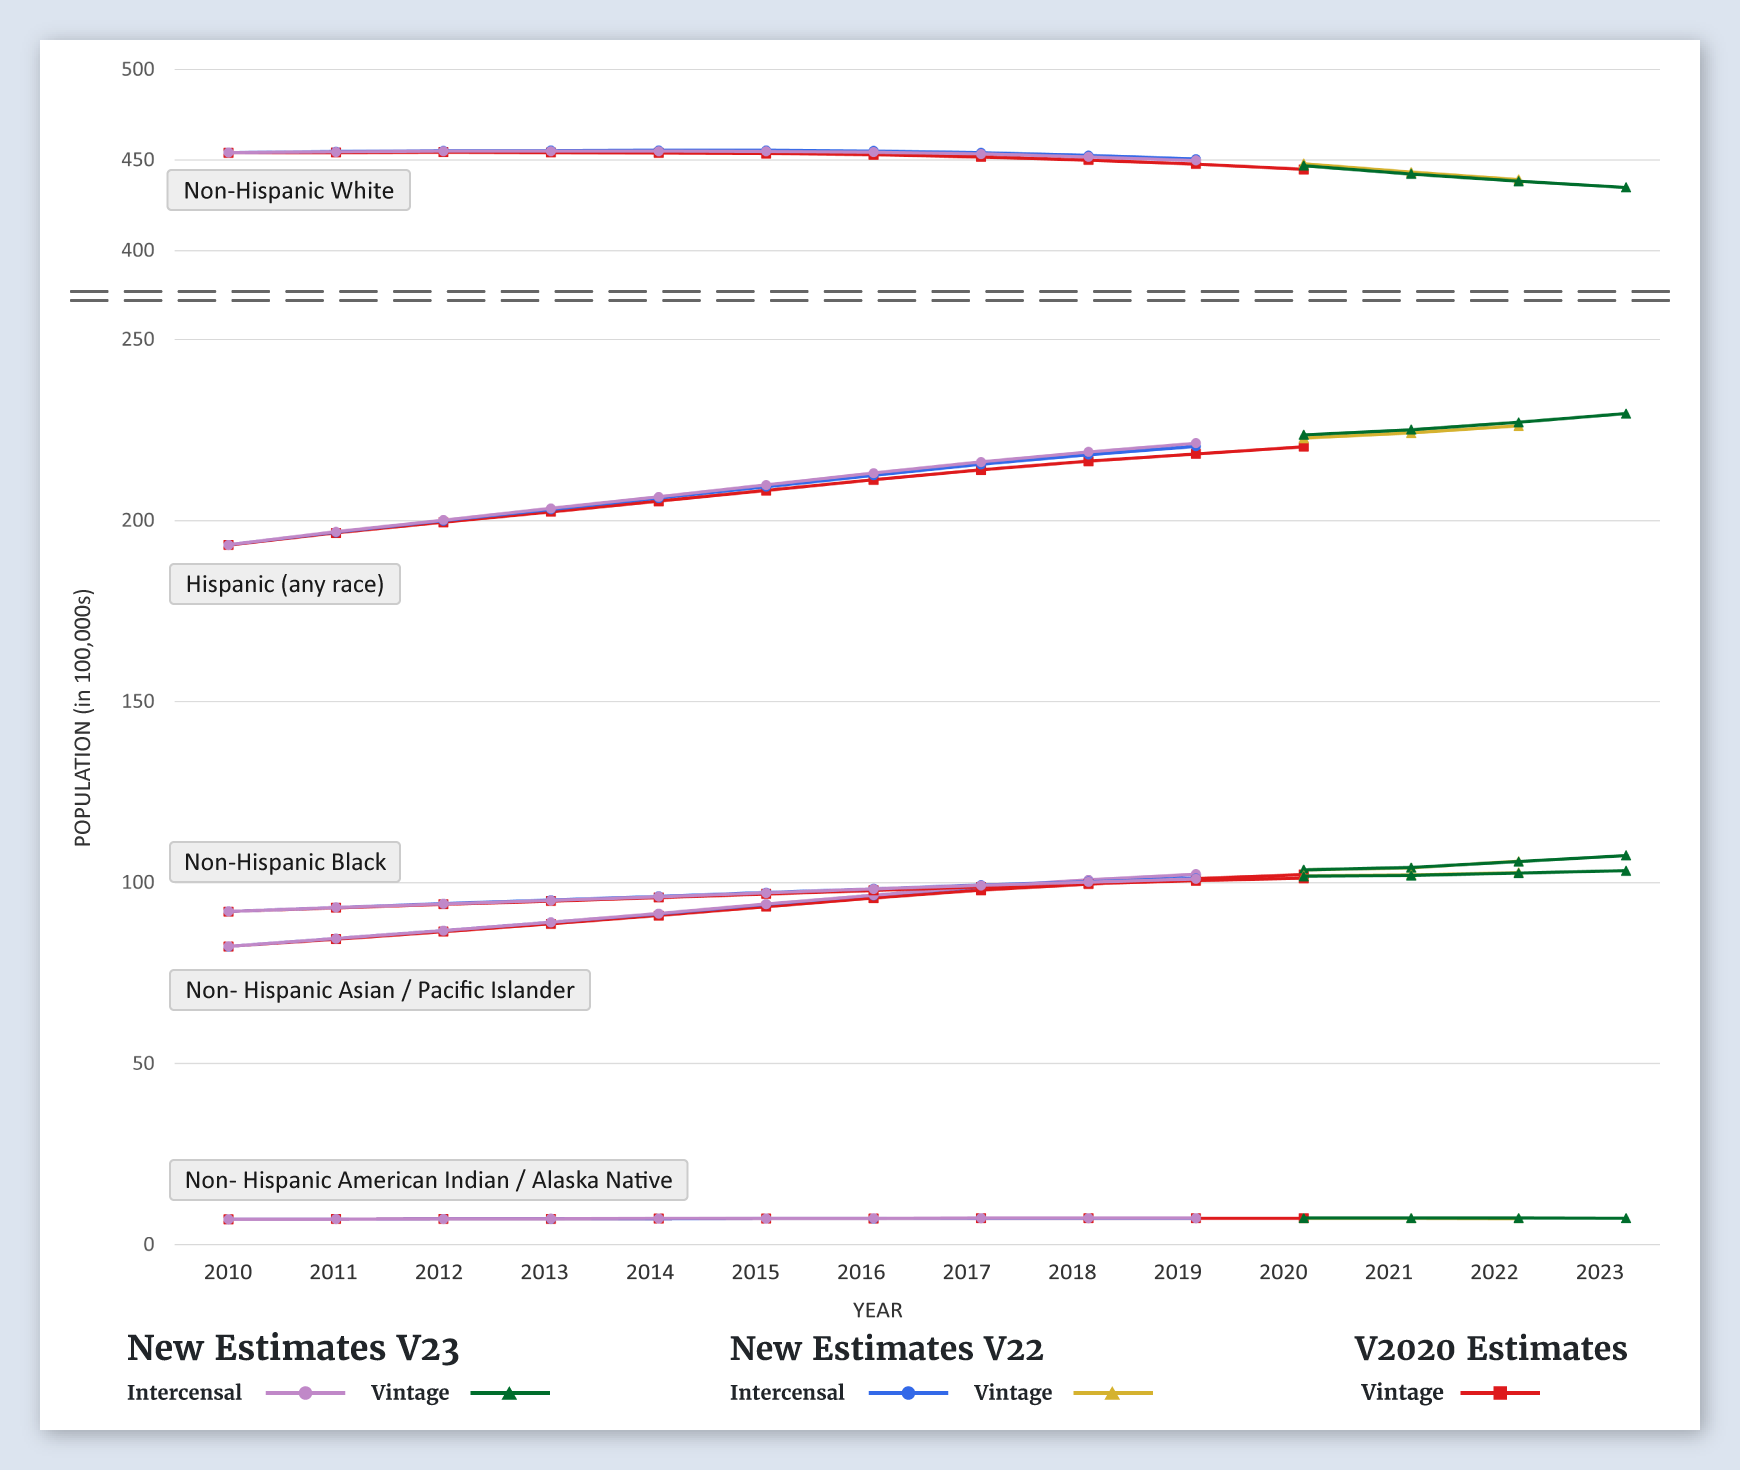Click the American Indian / Alaska Native label

[428, 1180]
